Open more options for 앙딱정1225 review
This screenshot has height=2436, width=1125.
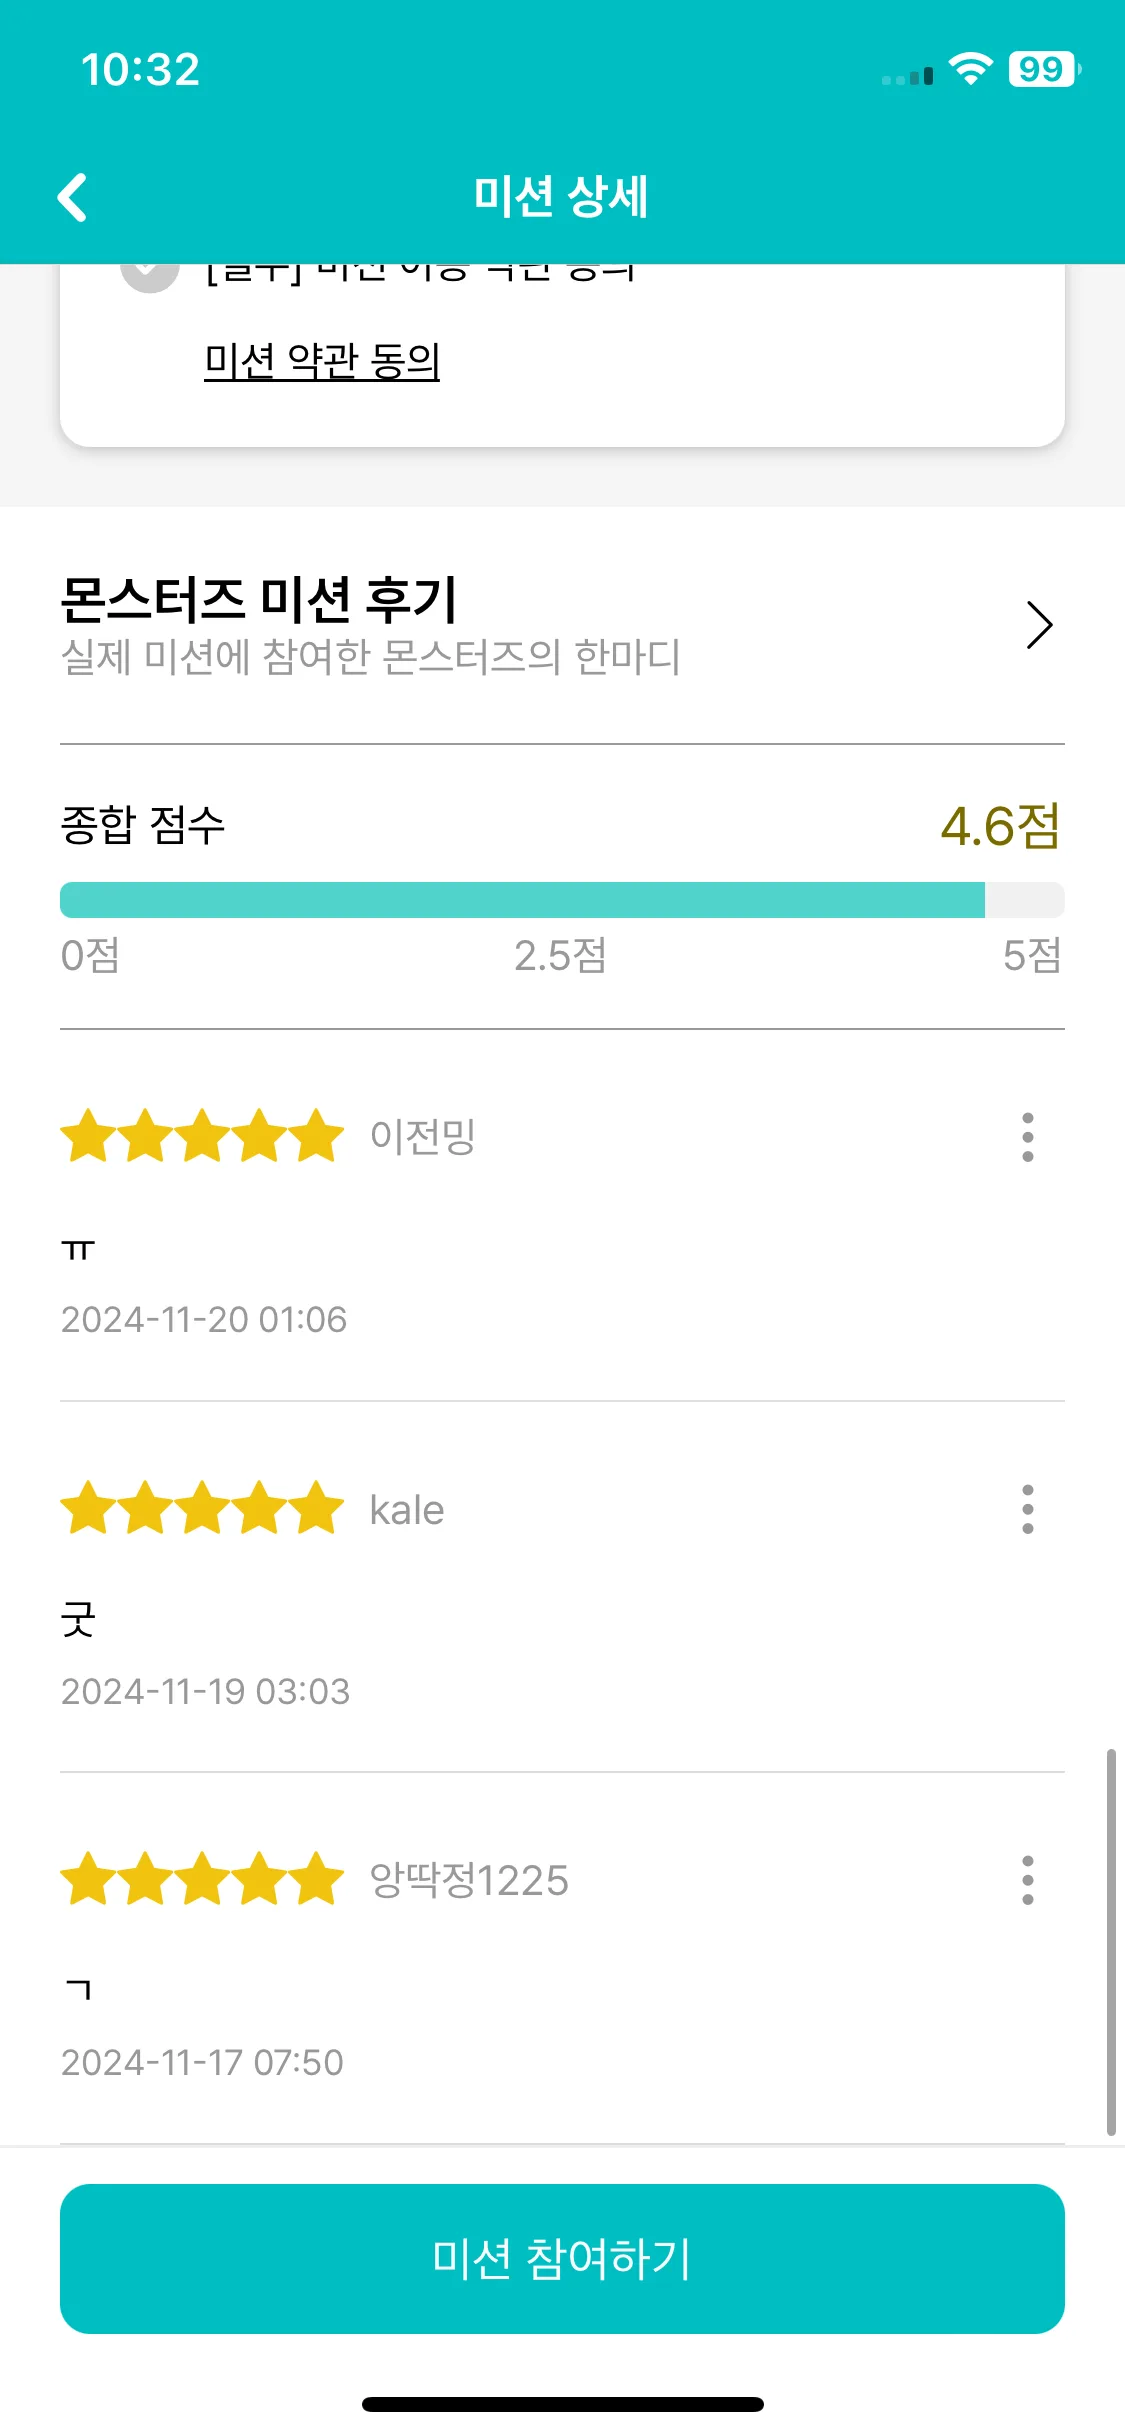pos(1027,1880)
